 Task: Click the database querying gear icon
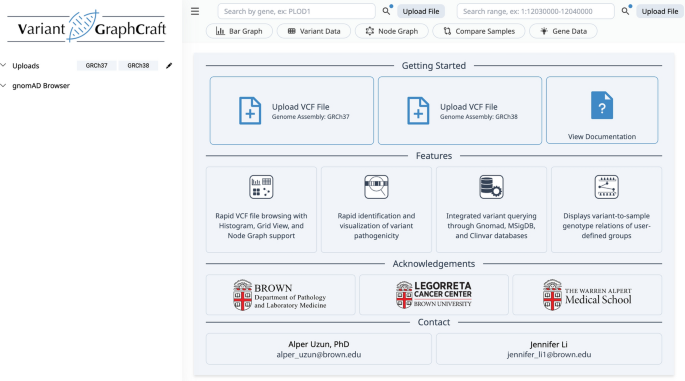[x=491, y=187]
